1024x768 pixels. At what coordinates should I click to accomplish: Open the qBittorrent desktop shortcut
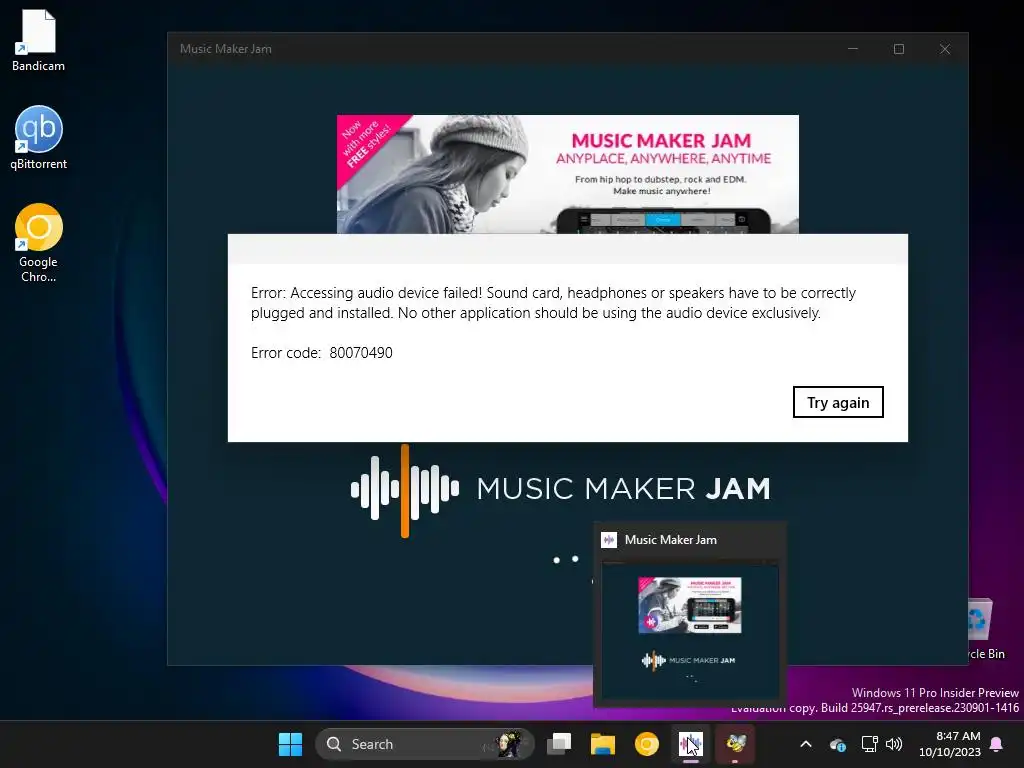(39, 138)
